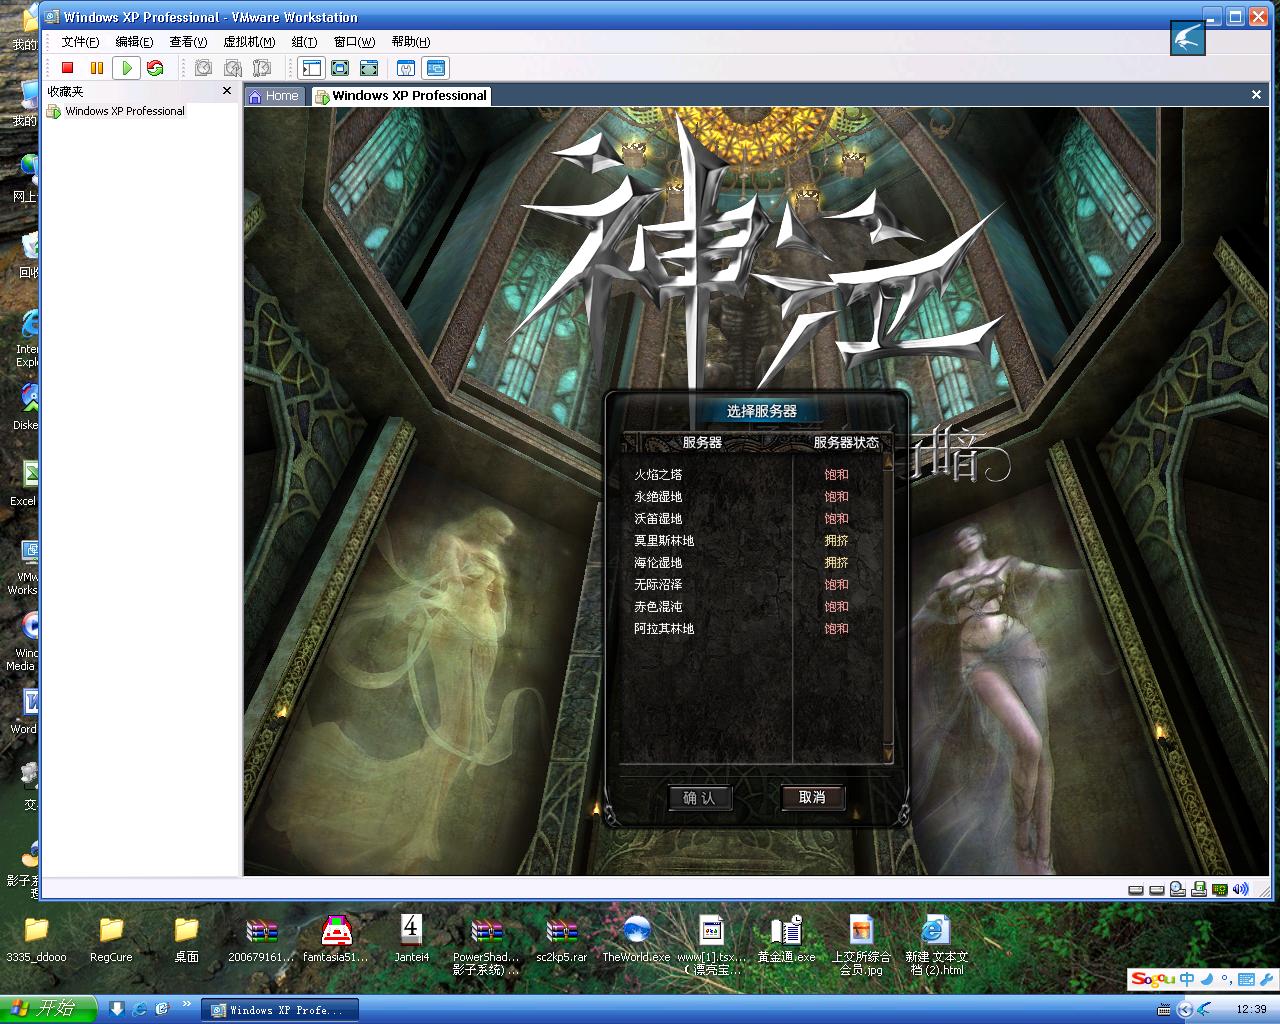Click the network adapter status icon
1280x1024 pixels.
1220,889
